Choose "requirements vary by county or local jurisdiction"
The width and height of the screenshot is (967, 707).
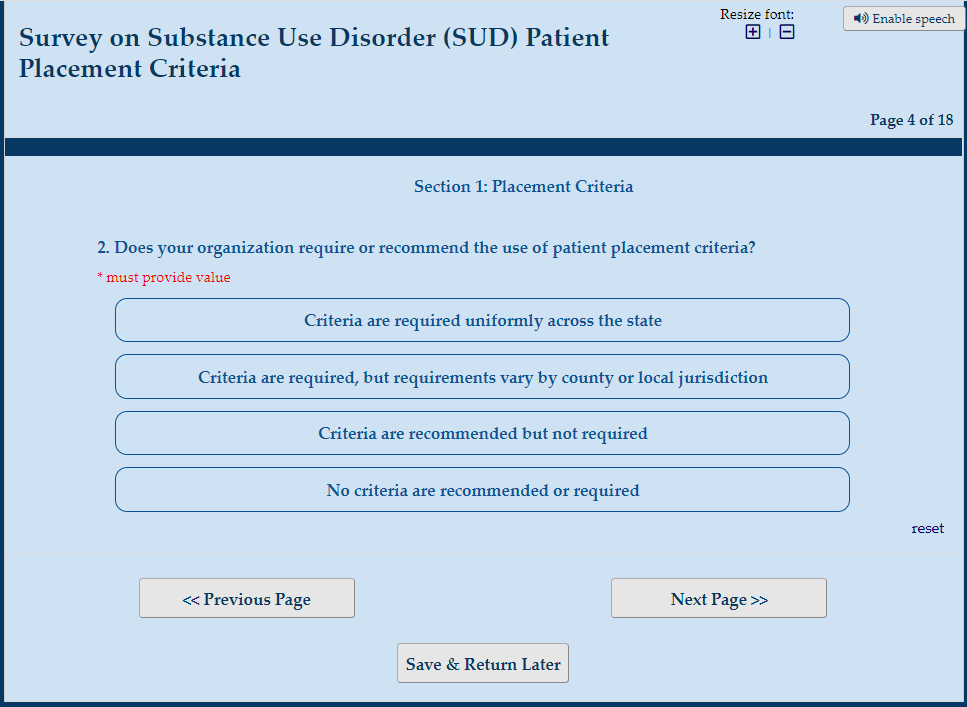point(482,377)
